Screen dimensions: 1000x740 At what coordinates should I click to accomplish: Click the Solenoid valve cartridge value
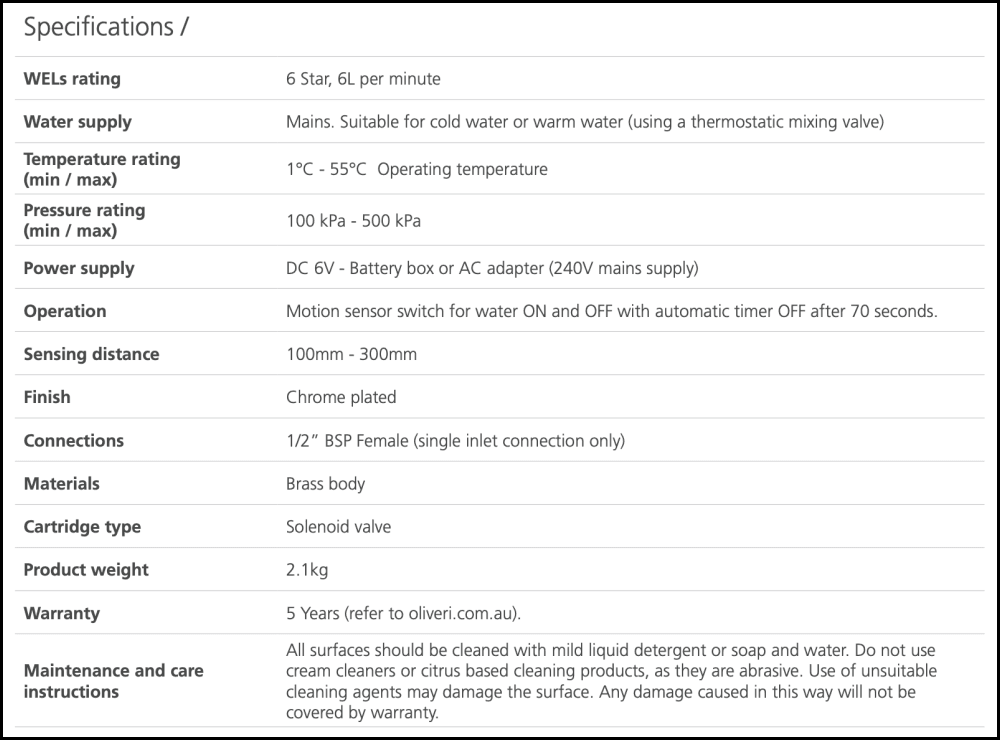(338, 527)
